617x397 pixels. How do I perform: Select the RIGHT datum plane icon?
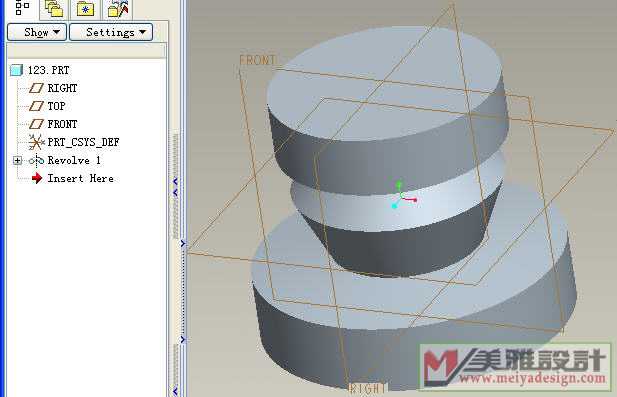36,88
